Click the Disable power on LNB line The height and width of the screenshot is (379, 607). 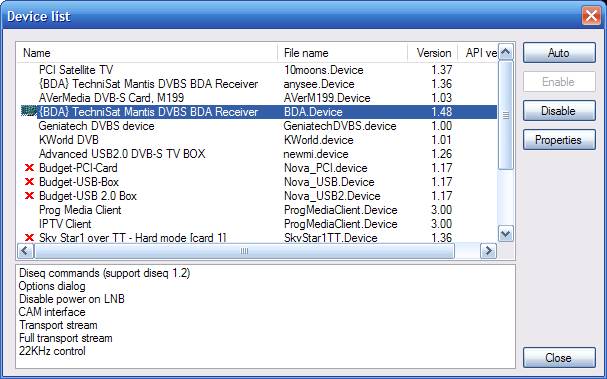click(72, 299)
